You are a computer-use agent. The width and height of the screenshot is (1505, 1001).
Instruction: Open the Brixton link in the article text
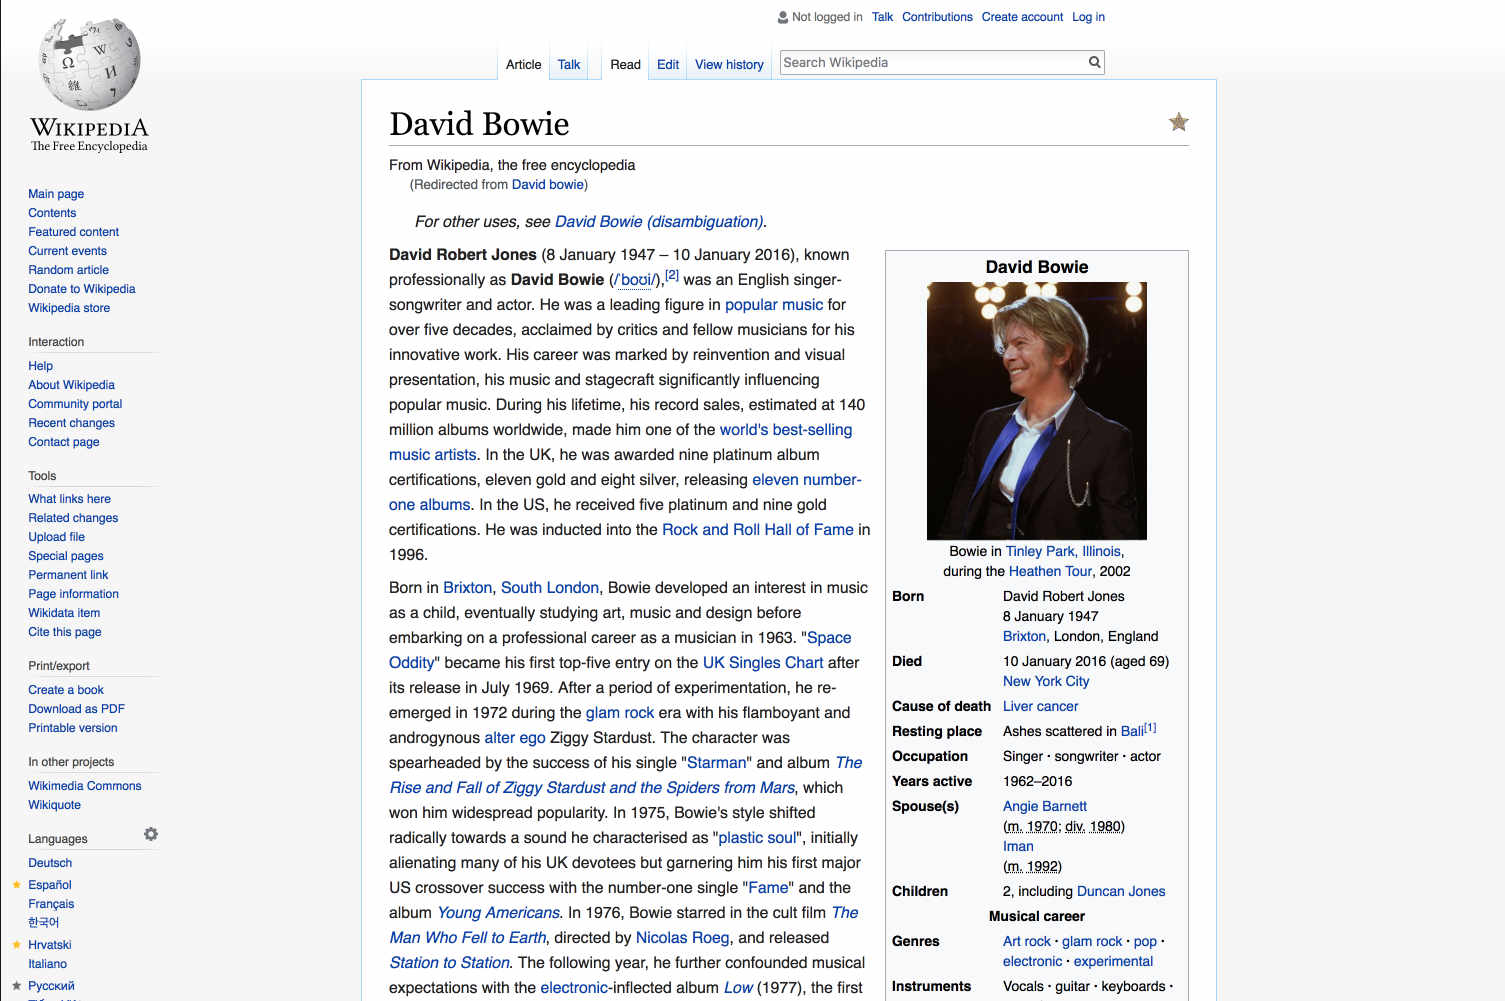pos(468,588)
